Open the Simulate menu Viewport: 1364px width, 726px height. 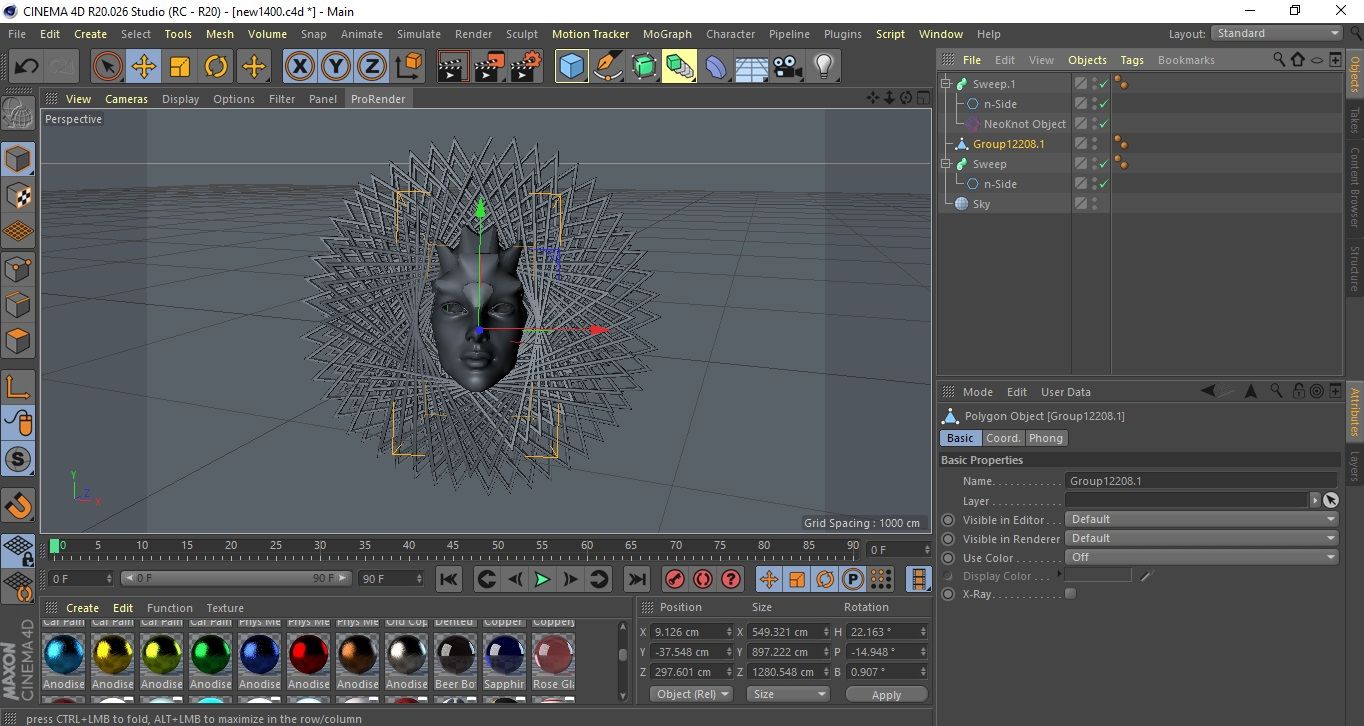click(418, 34)
